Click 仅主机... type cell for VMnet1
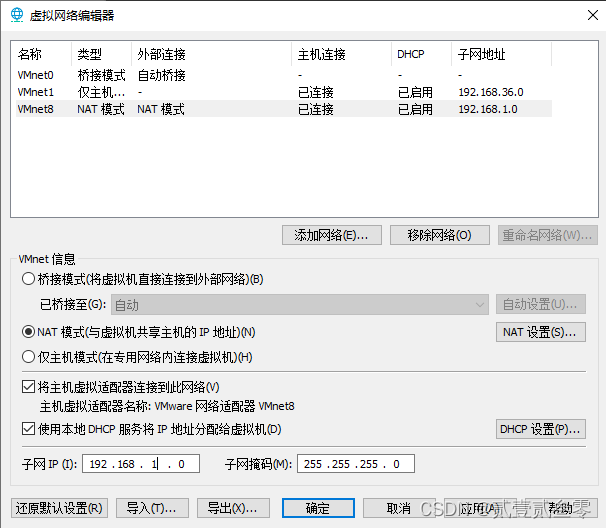 tap(101, 92)
